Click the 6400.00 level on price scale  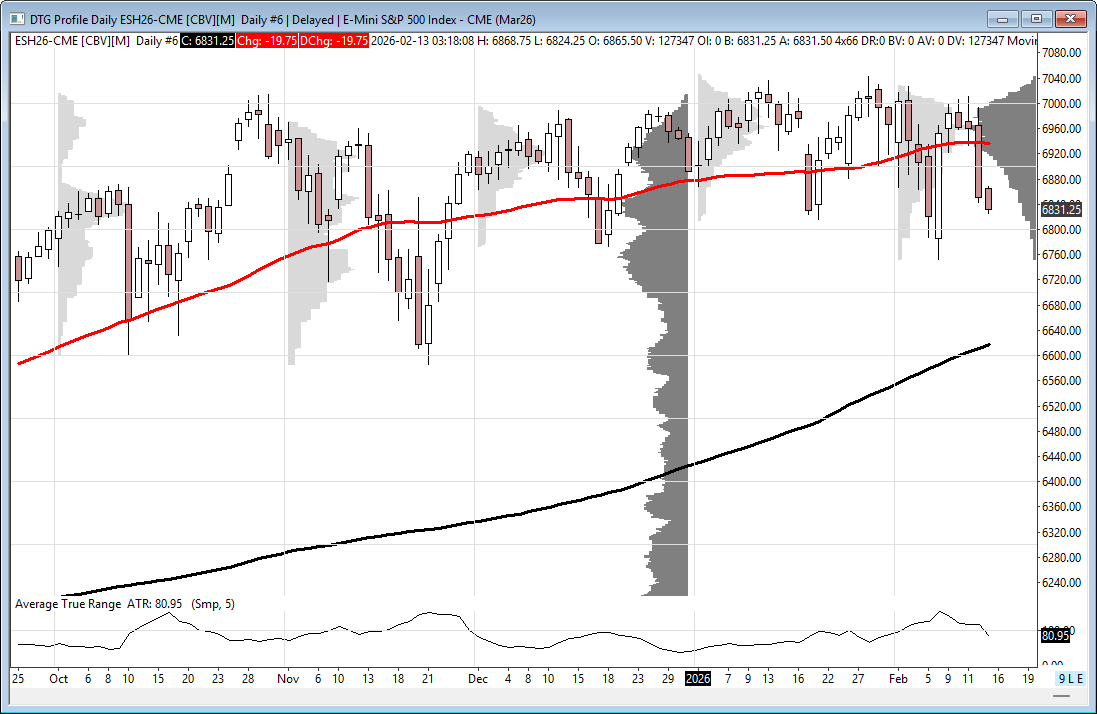[x=1061, y=481]
